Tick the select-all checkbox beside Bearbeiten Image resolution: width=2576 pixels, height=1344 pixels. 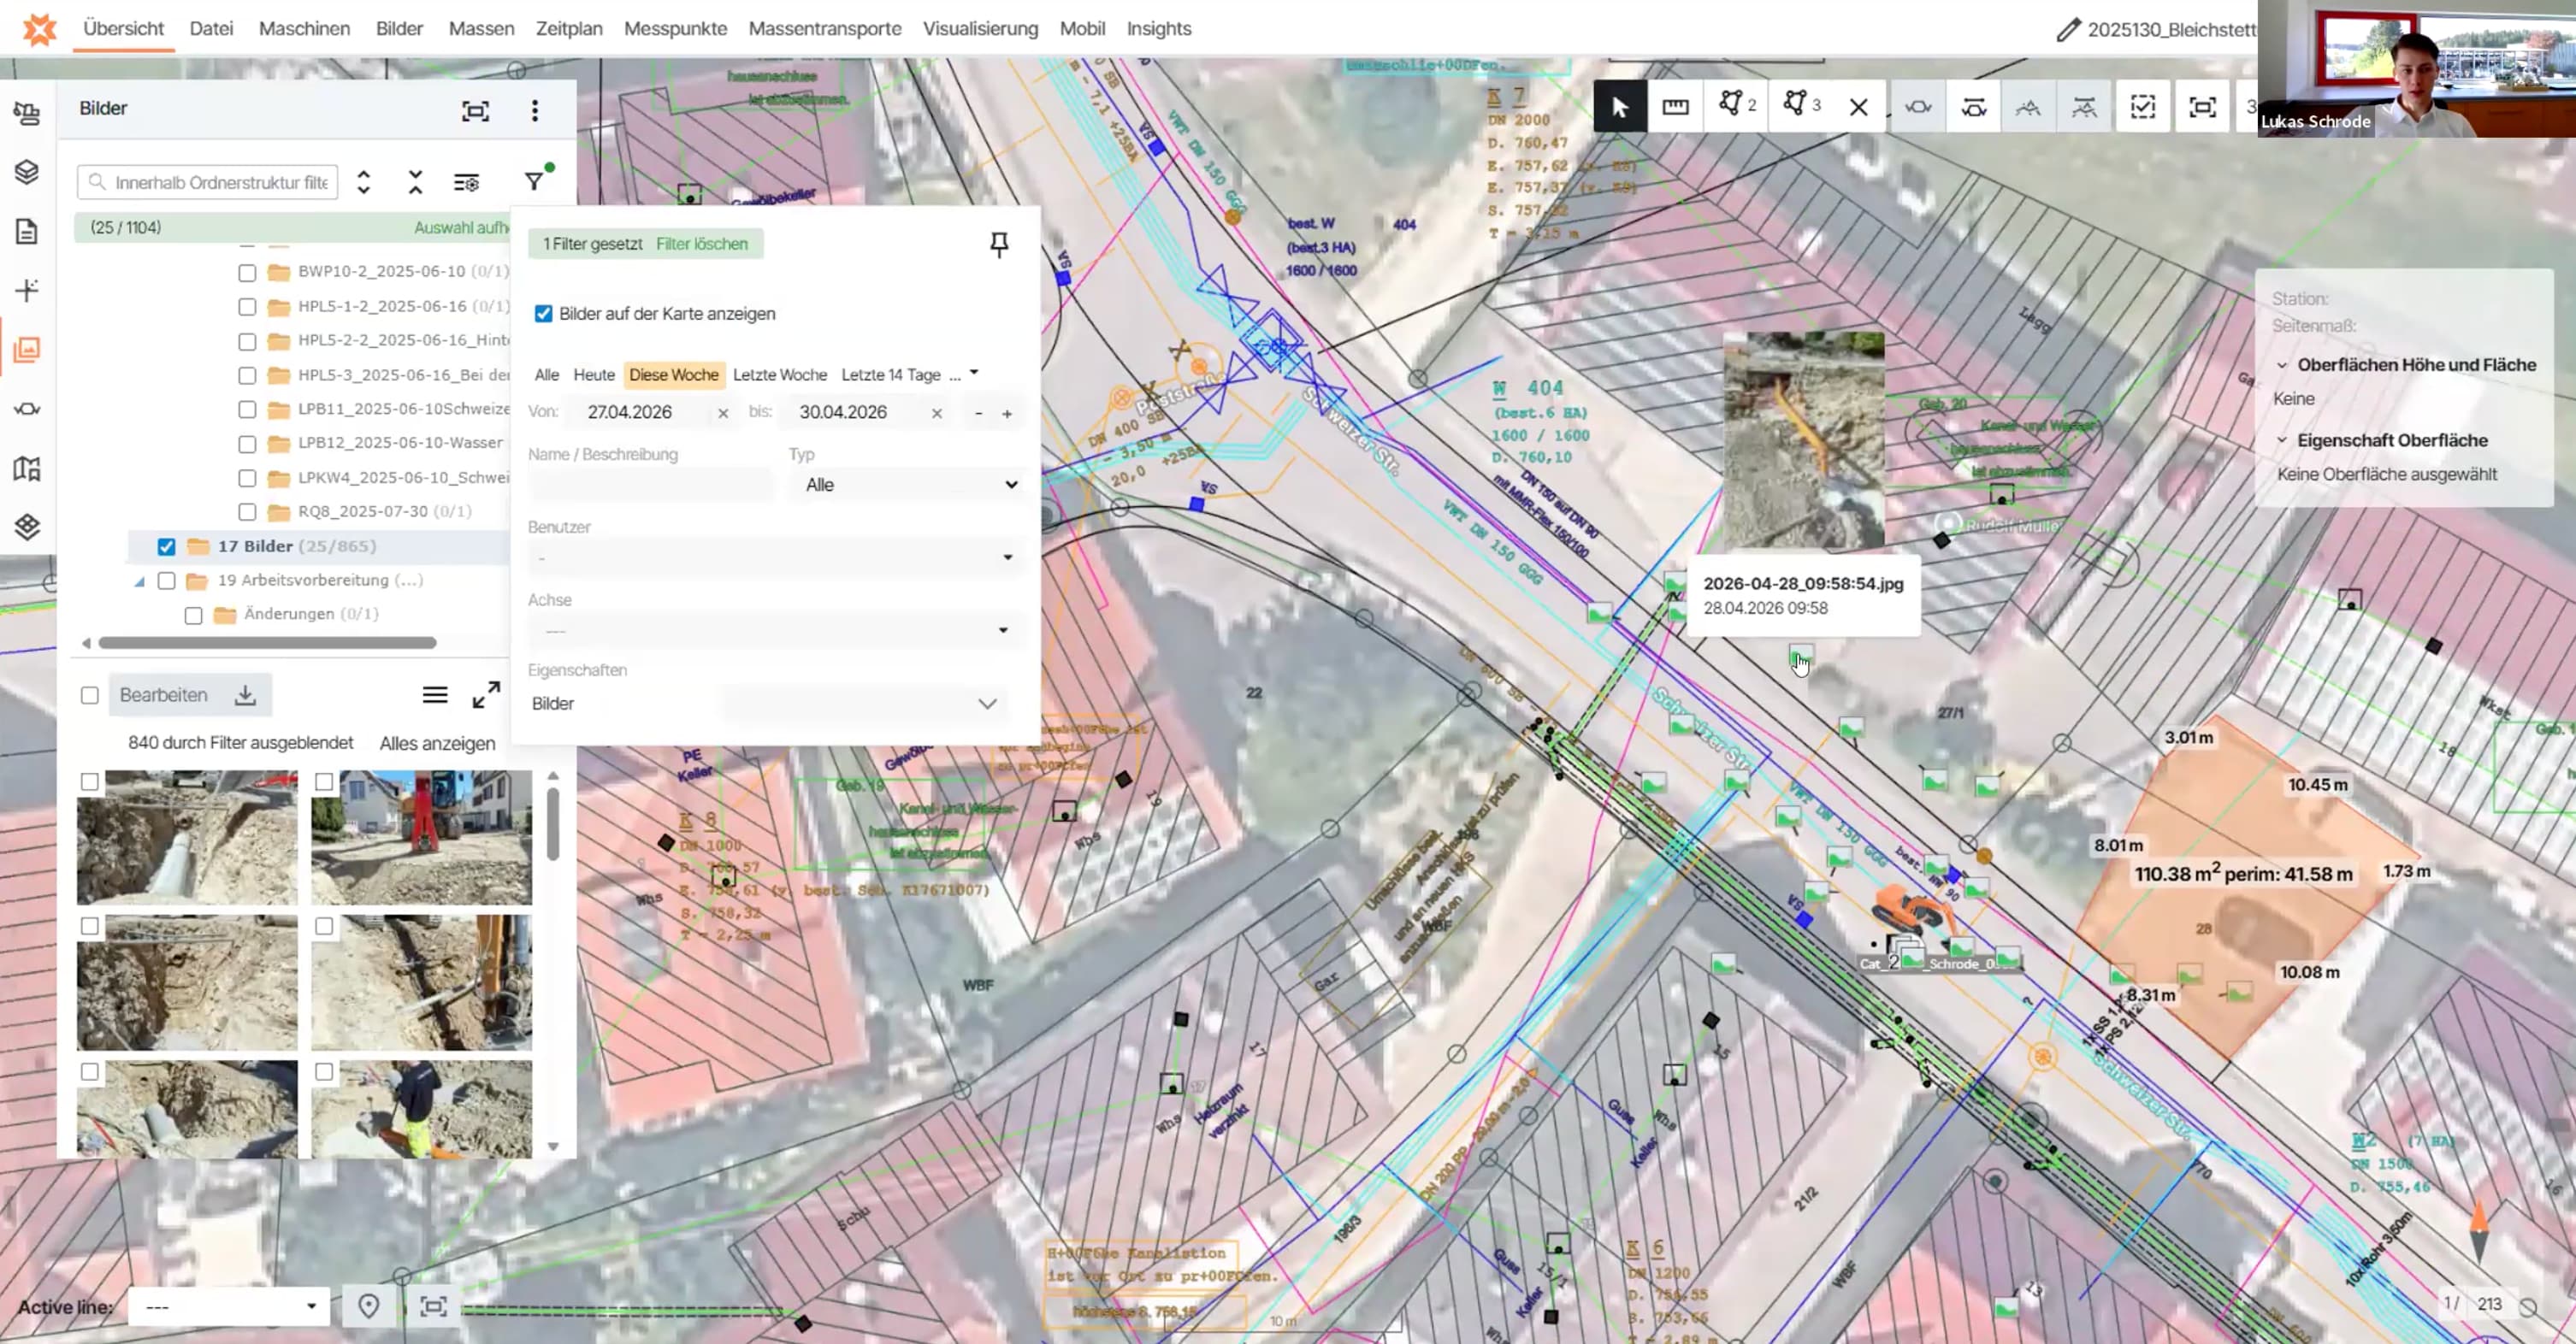coord(90,695)
